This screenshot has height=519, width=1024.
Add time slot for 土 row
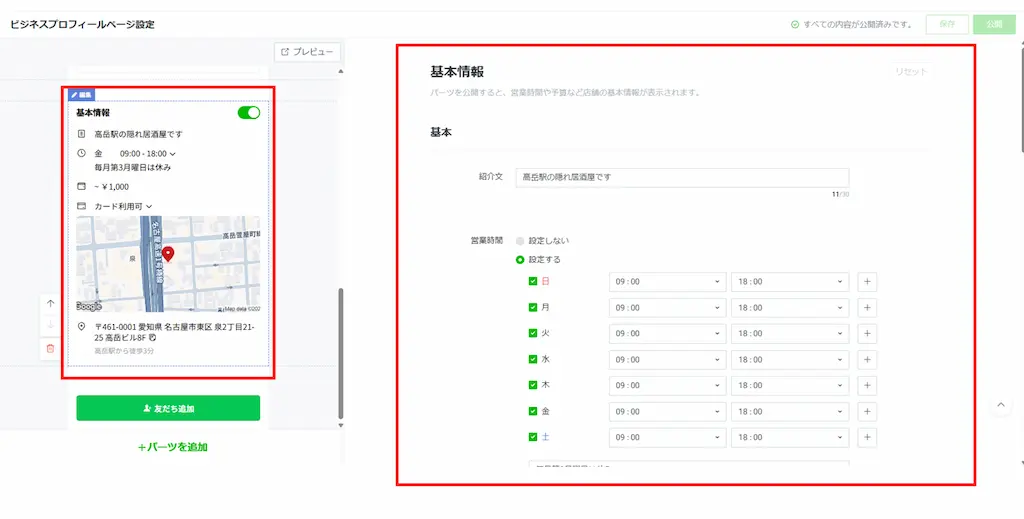pos(867,437)
